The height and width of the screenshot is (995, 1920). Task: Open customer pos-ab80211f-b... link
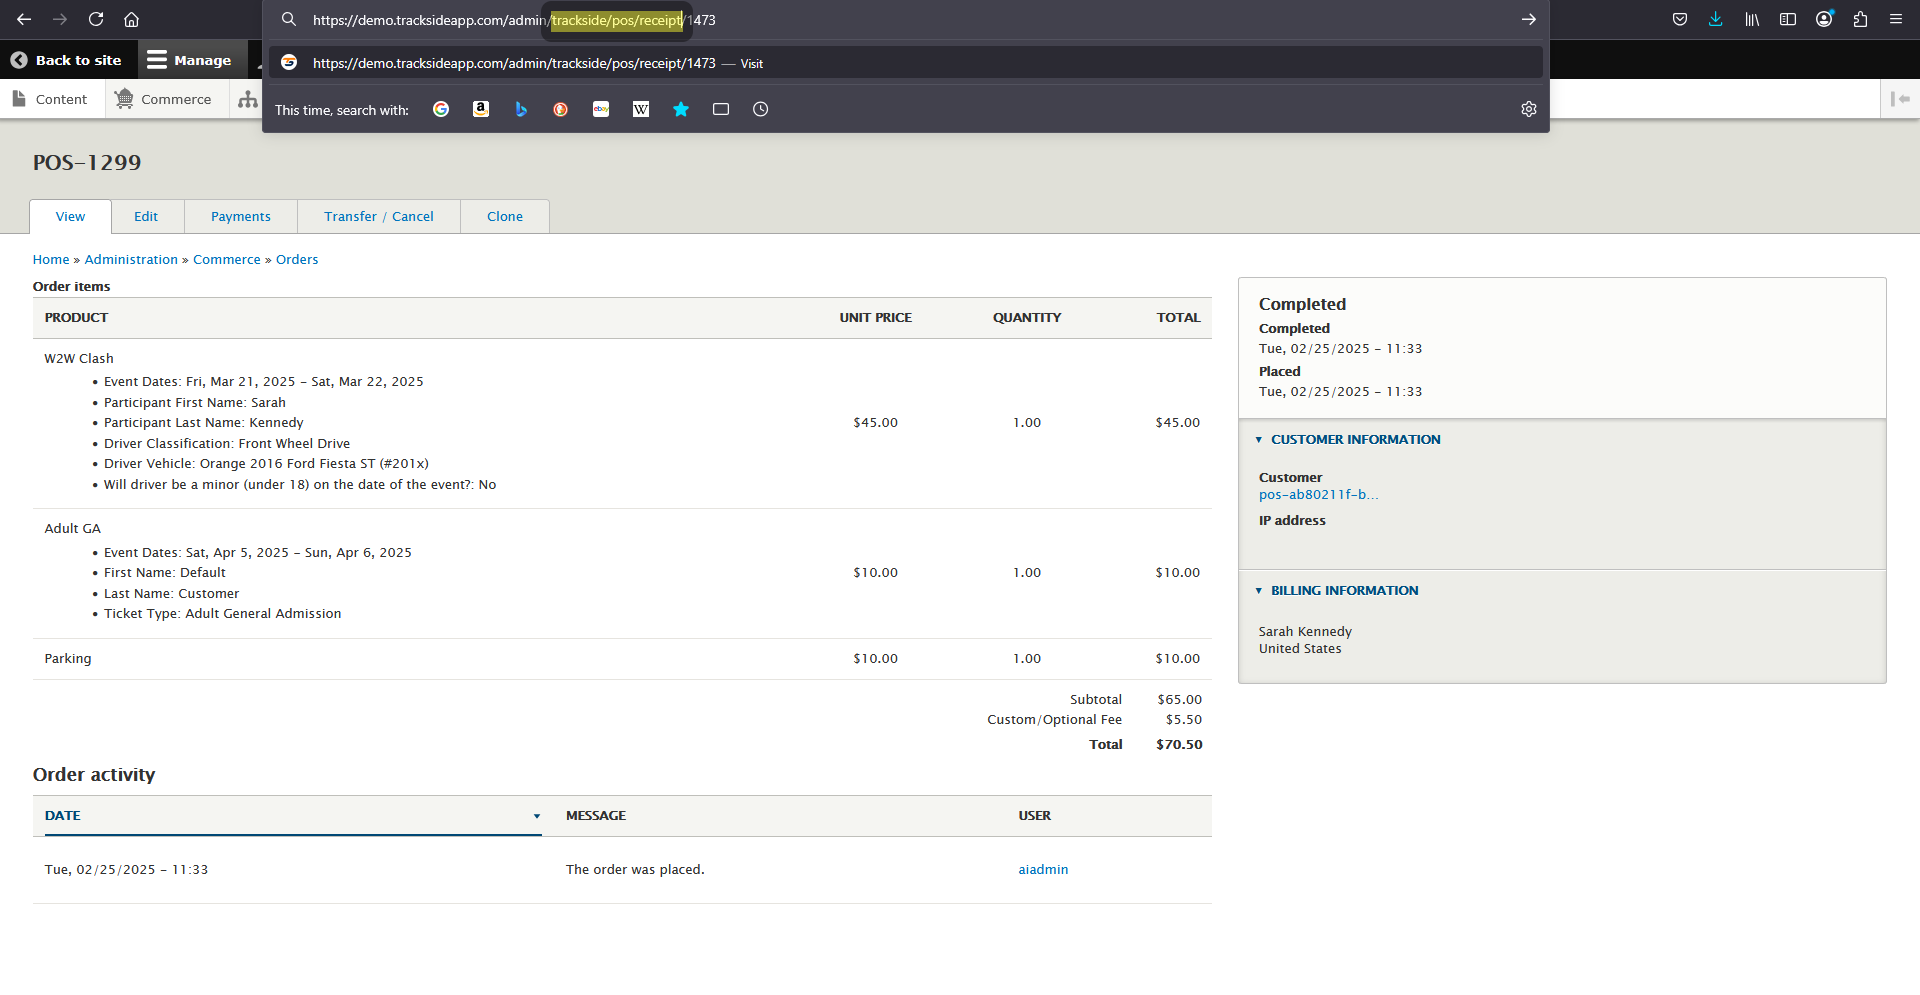point(1318,494)
